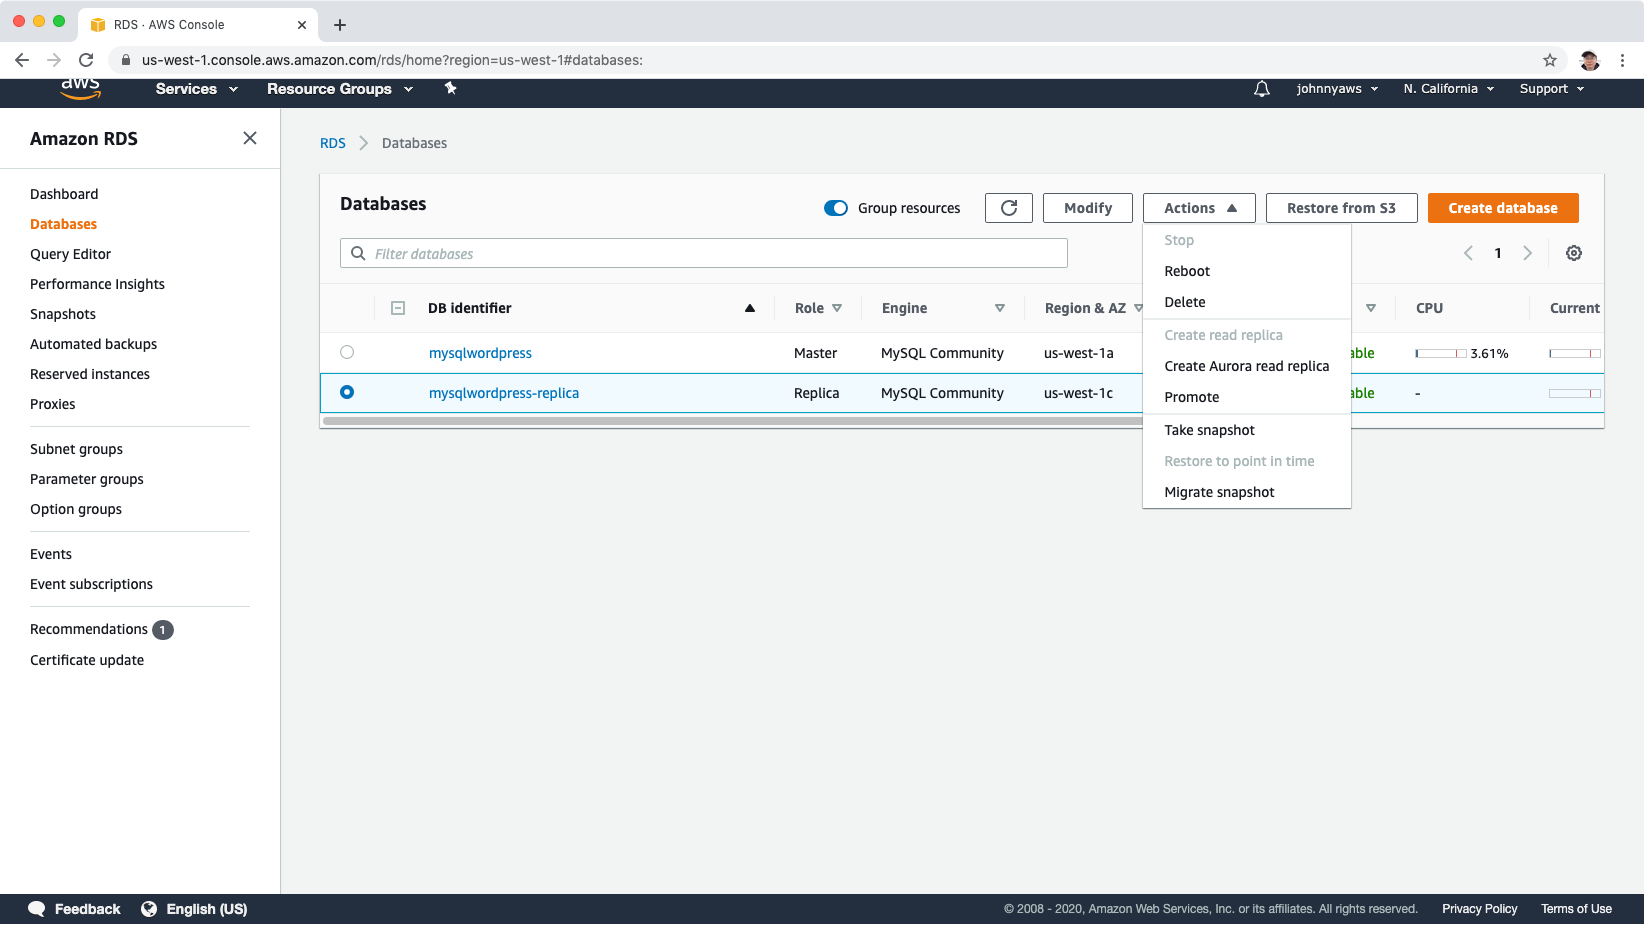The image size is (1644, 935).
Task: Choose Create Aurora read replica
Action: pyautogui.click(x=1247, y=366)
